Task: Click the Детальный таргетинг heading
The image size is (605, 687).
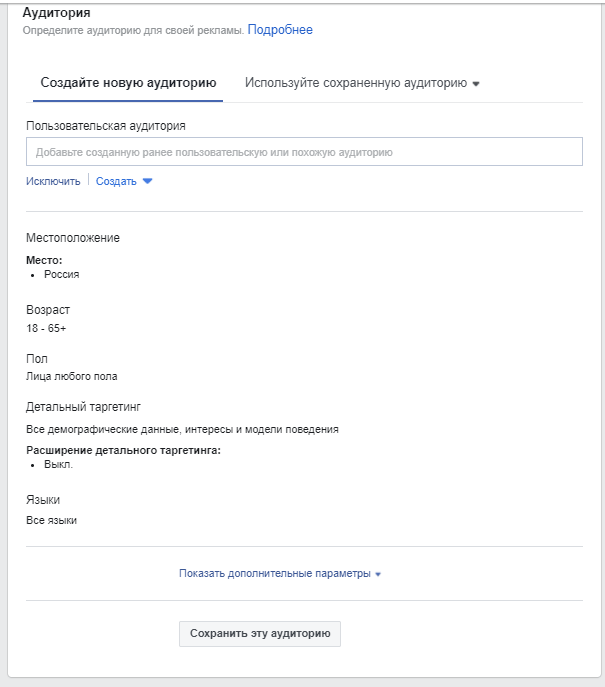Action: [x=84, y=407]
